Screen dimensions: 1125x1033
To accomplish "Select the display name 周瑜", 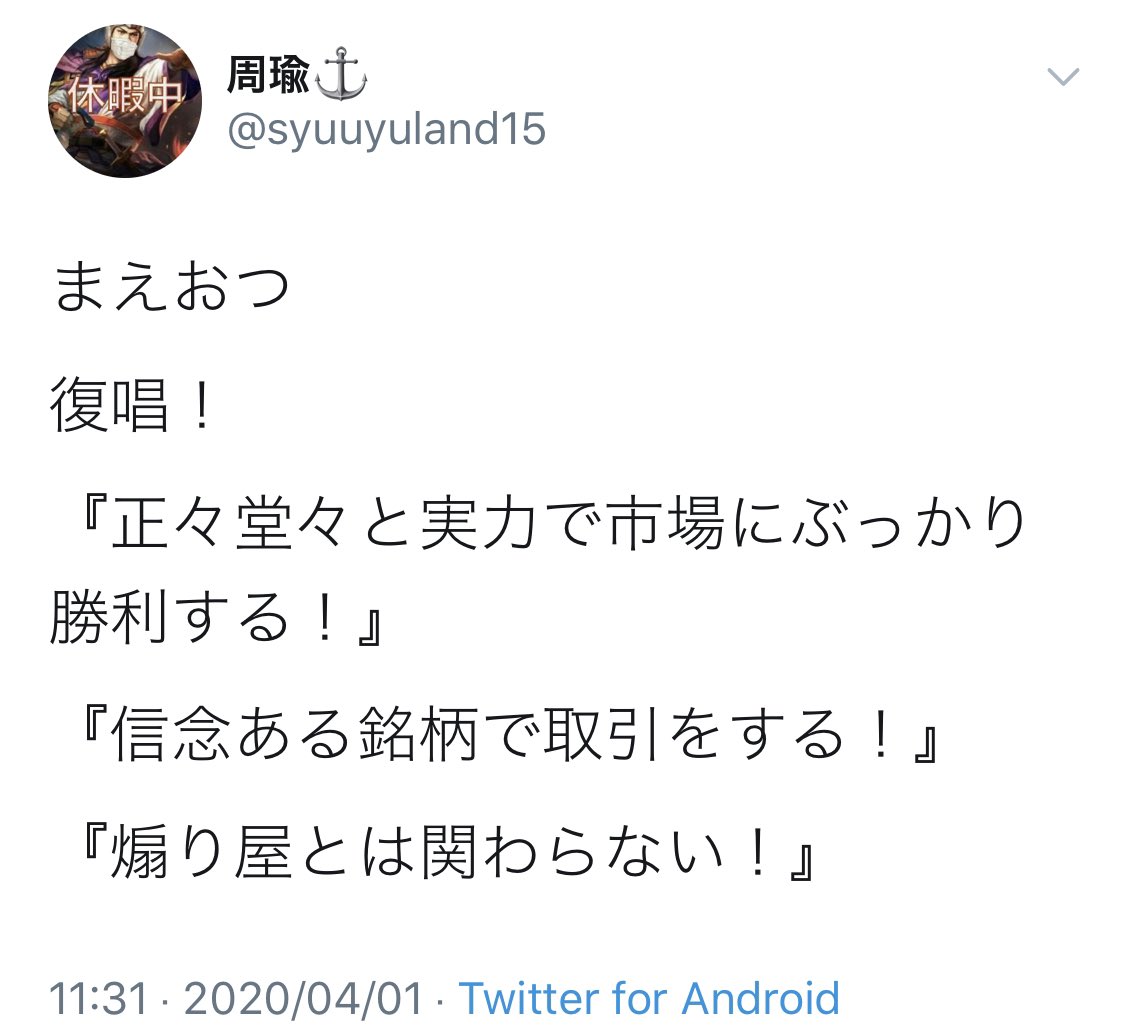I will click(268, 75).
